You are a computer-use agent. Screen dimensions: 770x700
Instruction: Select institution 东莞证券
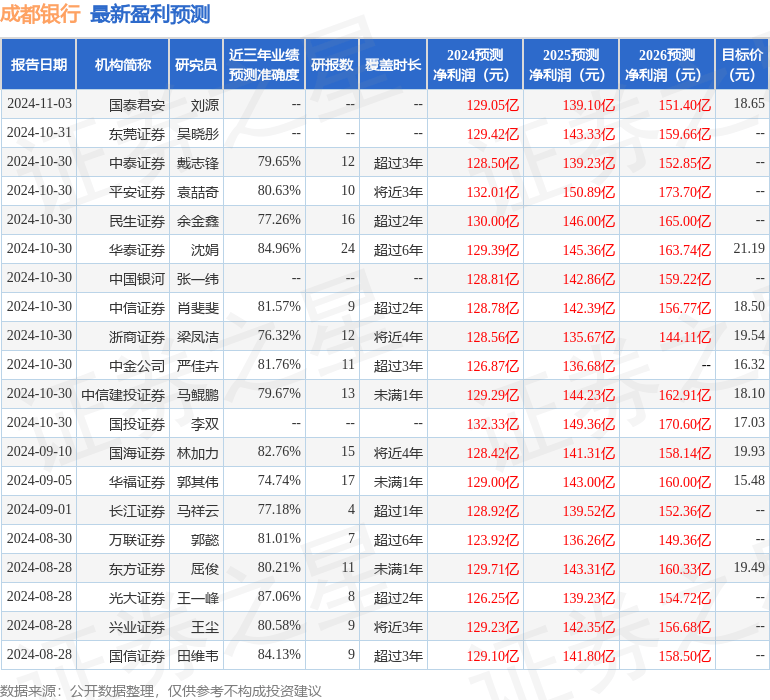click(137, 134)
